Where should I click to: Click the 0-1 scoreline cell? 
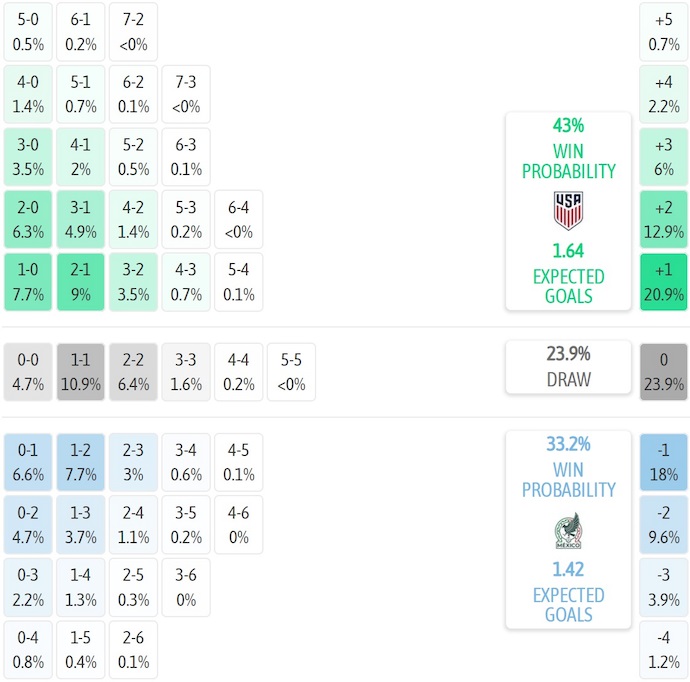[28, 462]
